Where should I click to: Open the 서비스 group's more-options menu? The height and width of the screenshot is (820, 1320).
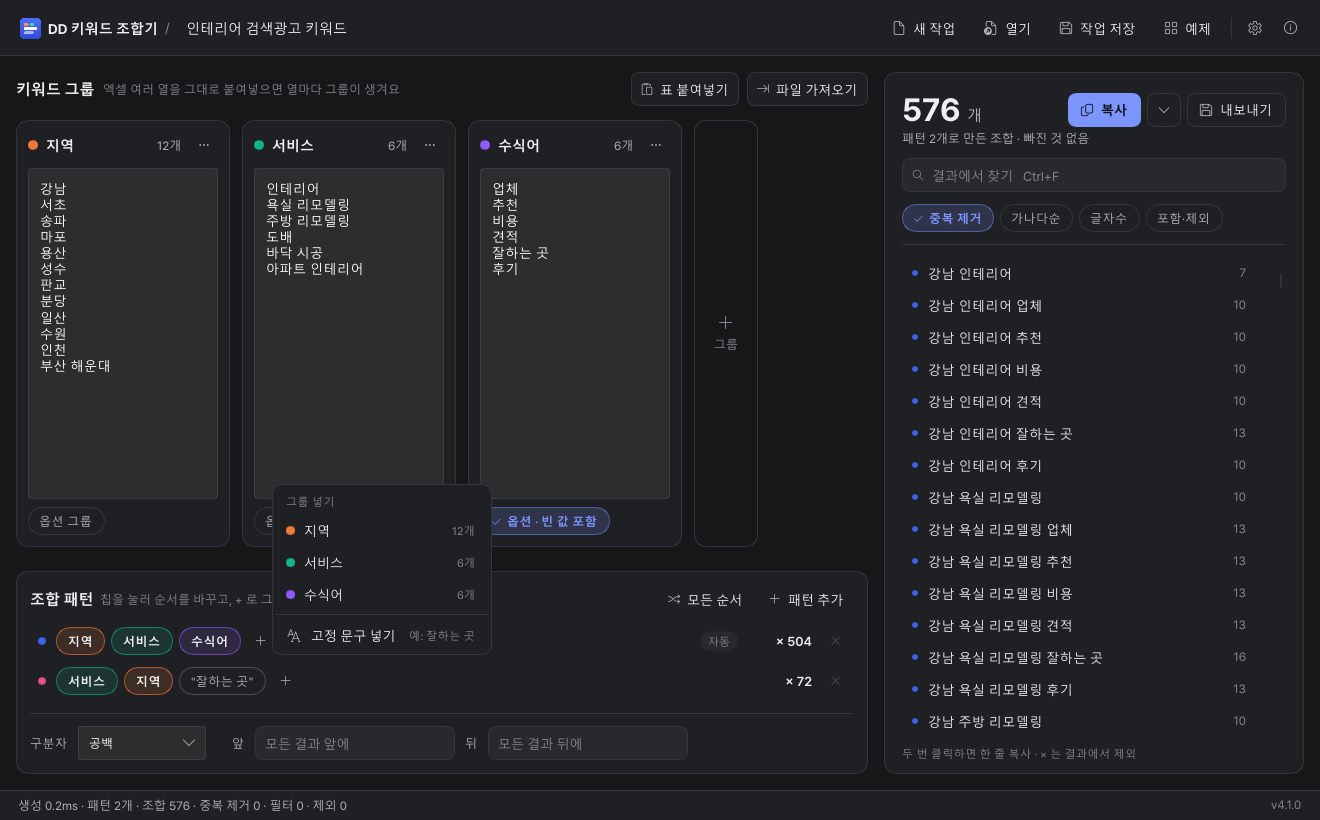[x=430, y=145]
